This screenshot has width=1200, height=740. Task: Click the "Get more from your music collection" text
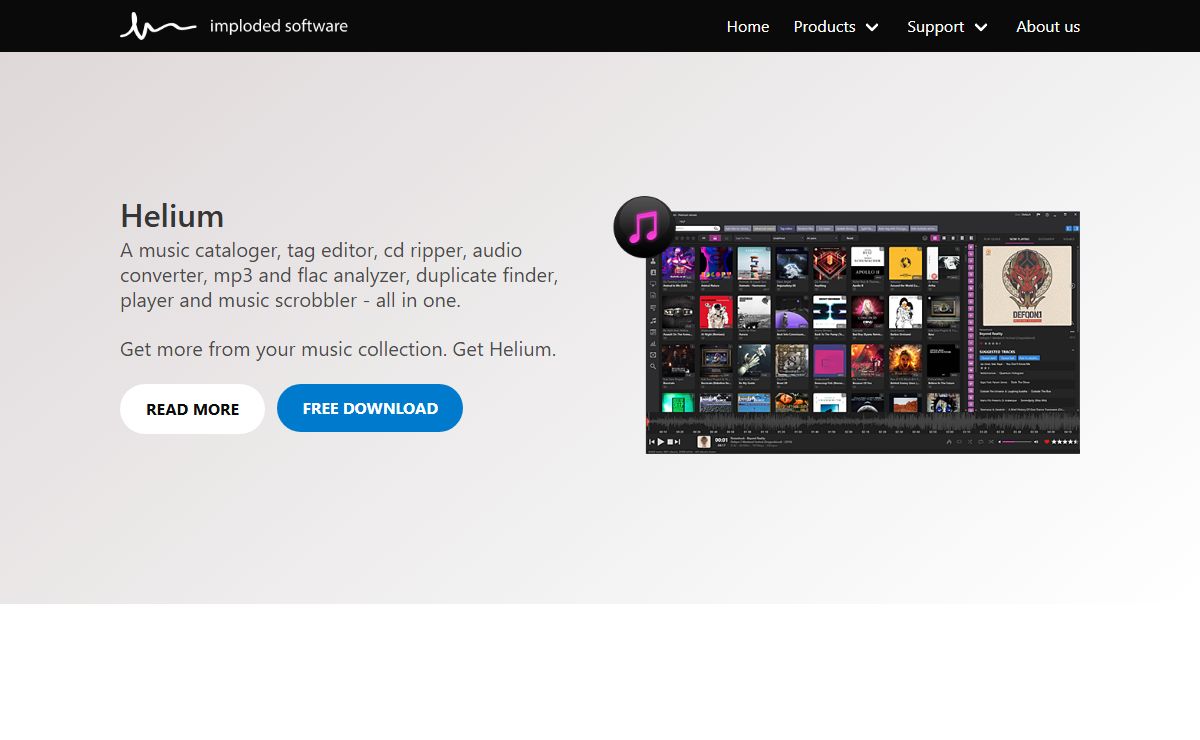(338, 350)
